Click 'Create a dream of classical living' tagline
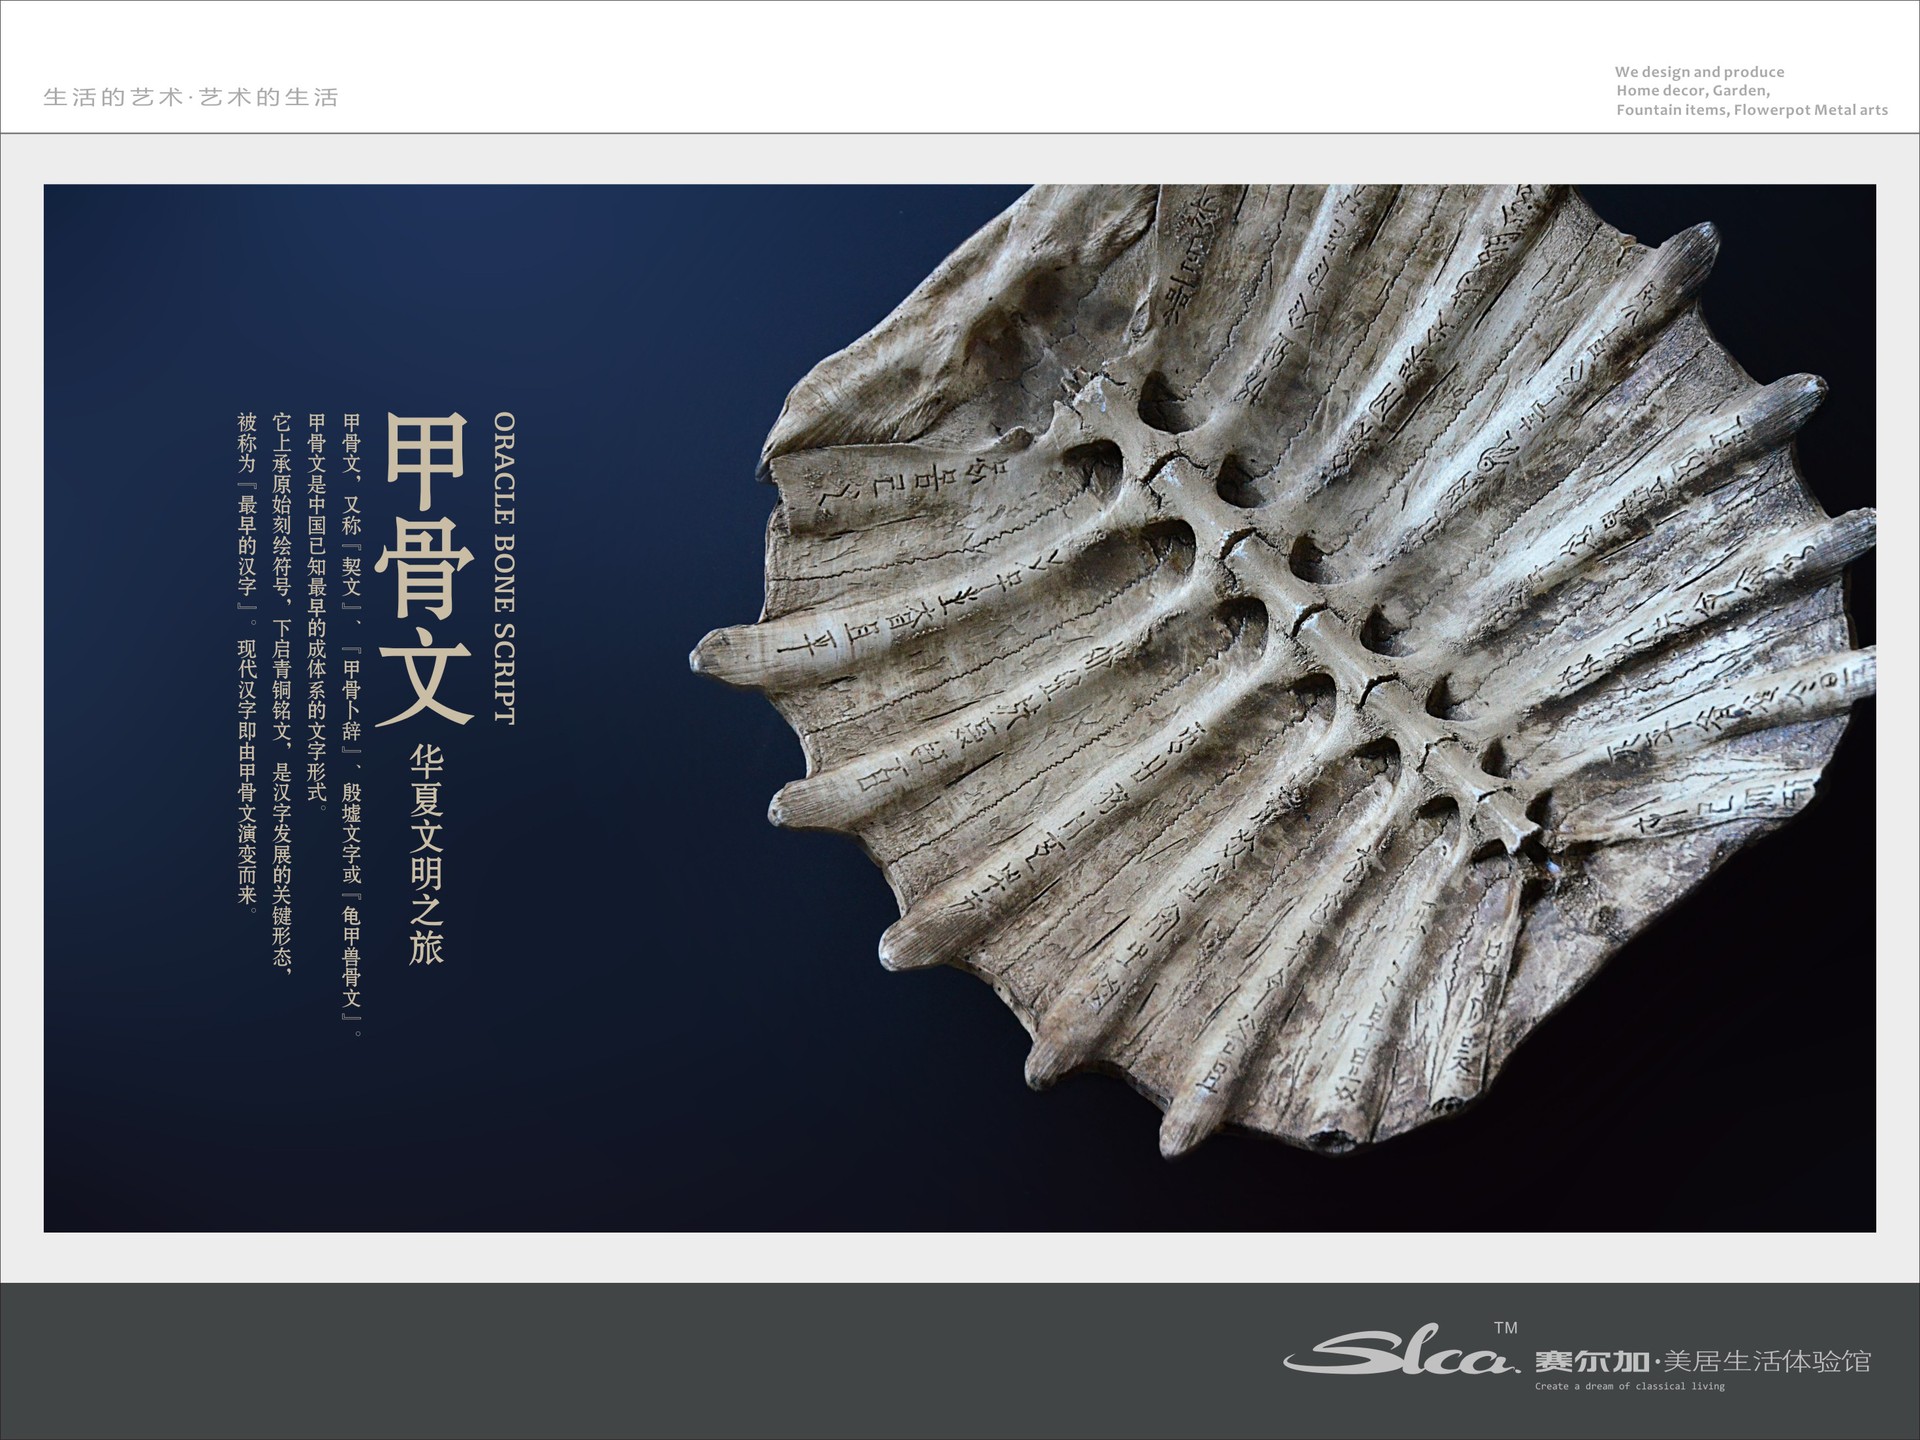This screenshot has height=1440, width=1920. coord(1630,1386)
